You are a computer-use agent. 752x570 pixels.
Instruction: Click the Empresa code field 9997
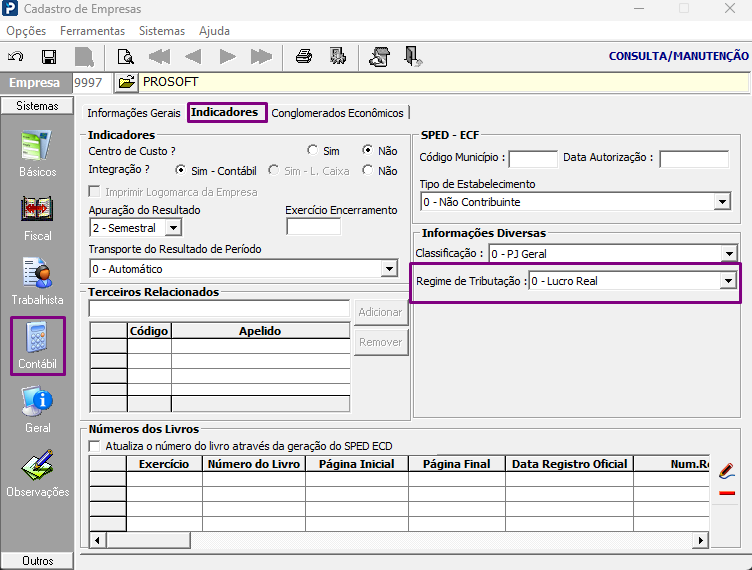(92, 82)
